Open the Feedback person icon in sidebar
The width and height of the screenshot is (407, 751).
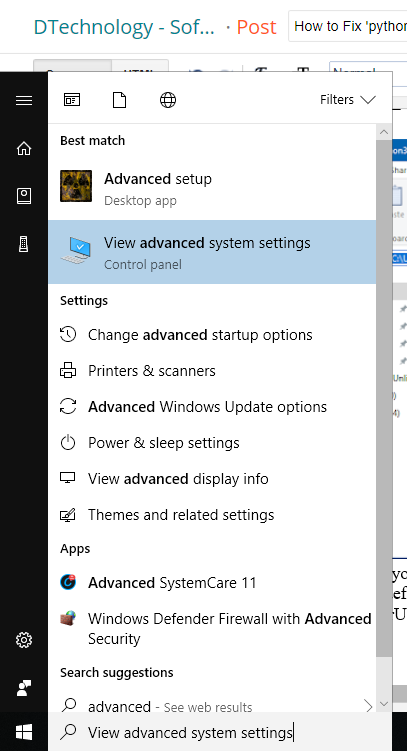[x=24, y=688]
